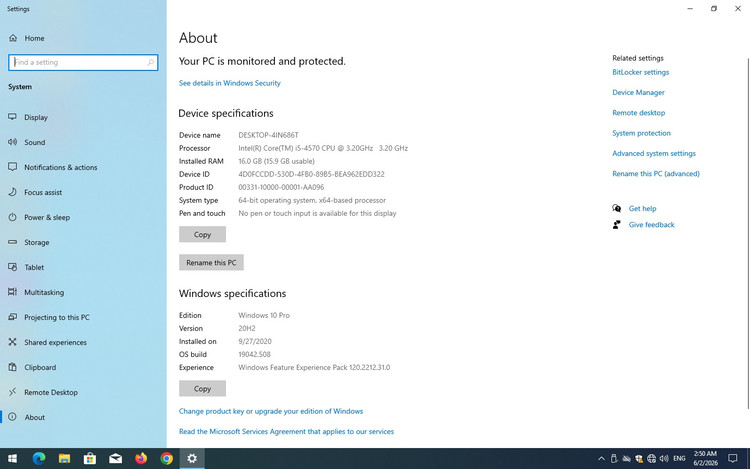Viewport: 750px width, 469px height.
Task: Click the tray security warning icon
Action: pyautogui.click(x=639, y=458)
